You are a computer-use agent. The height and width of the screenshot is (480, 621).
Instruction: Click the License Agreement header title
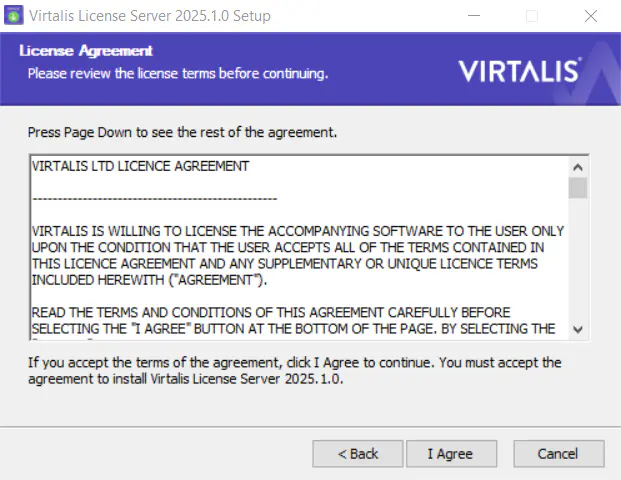pyautogui.click(x=86, y=51)
